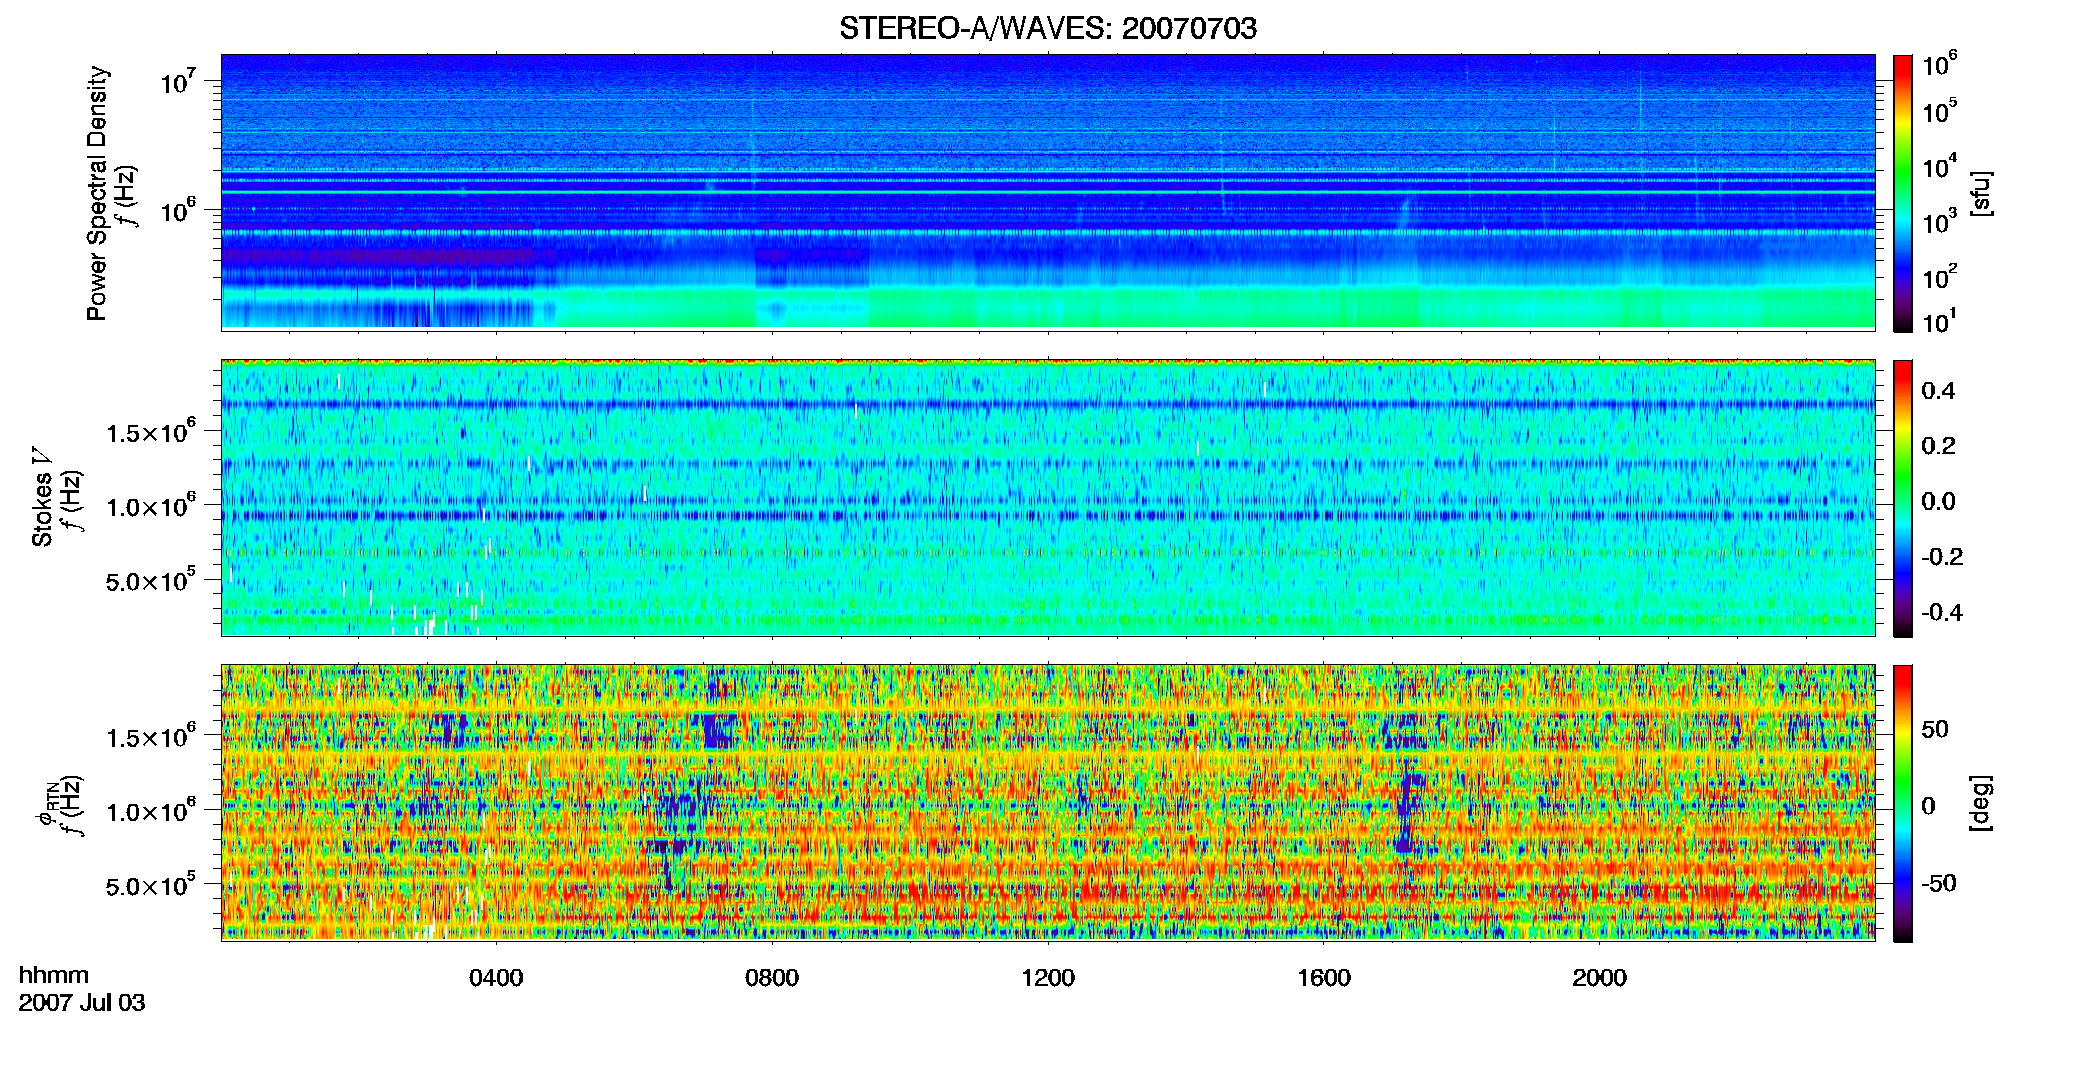The width and height of the screenshot is (2096, 1080).
Task: Click the Power Spectral Density axis label
Action: tap(97, 193)
